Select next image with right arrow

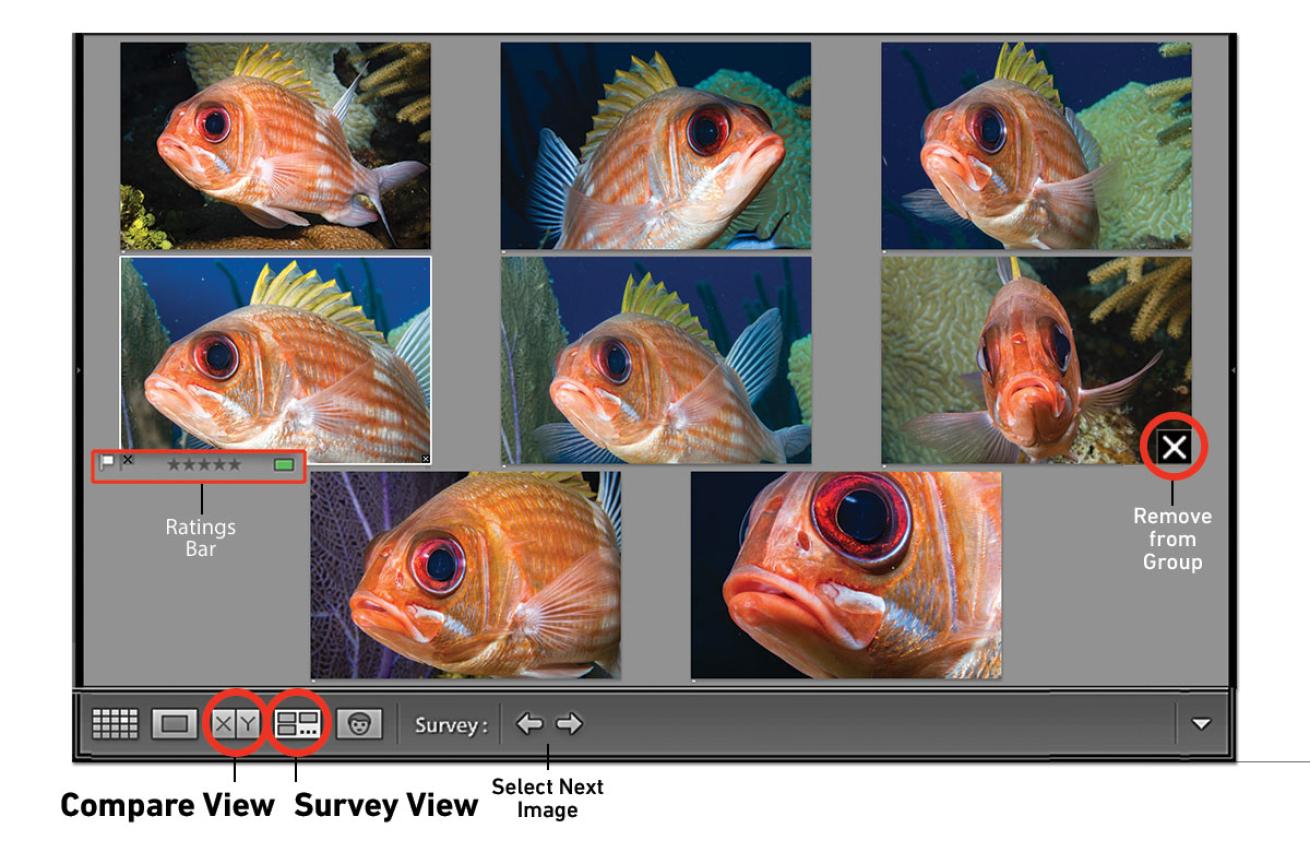click(x=569, y=723)
